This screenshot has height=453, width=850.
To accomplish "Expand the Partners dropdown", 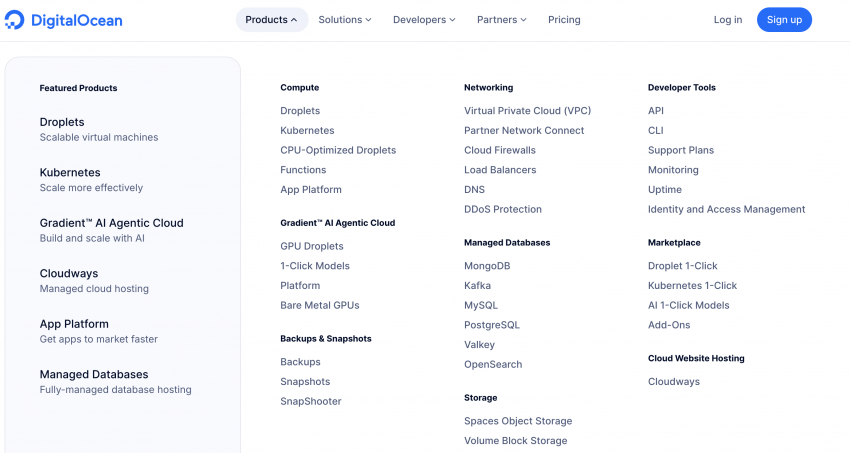I will [x=503, y=20].
